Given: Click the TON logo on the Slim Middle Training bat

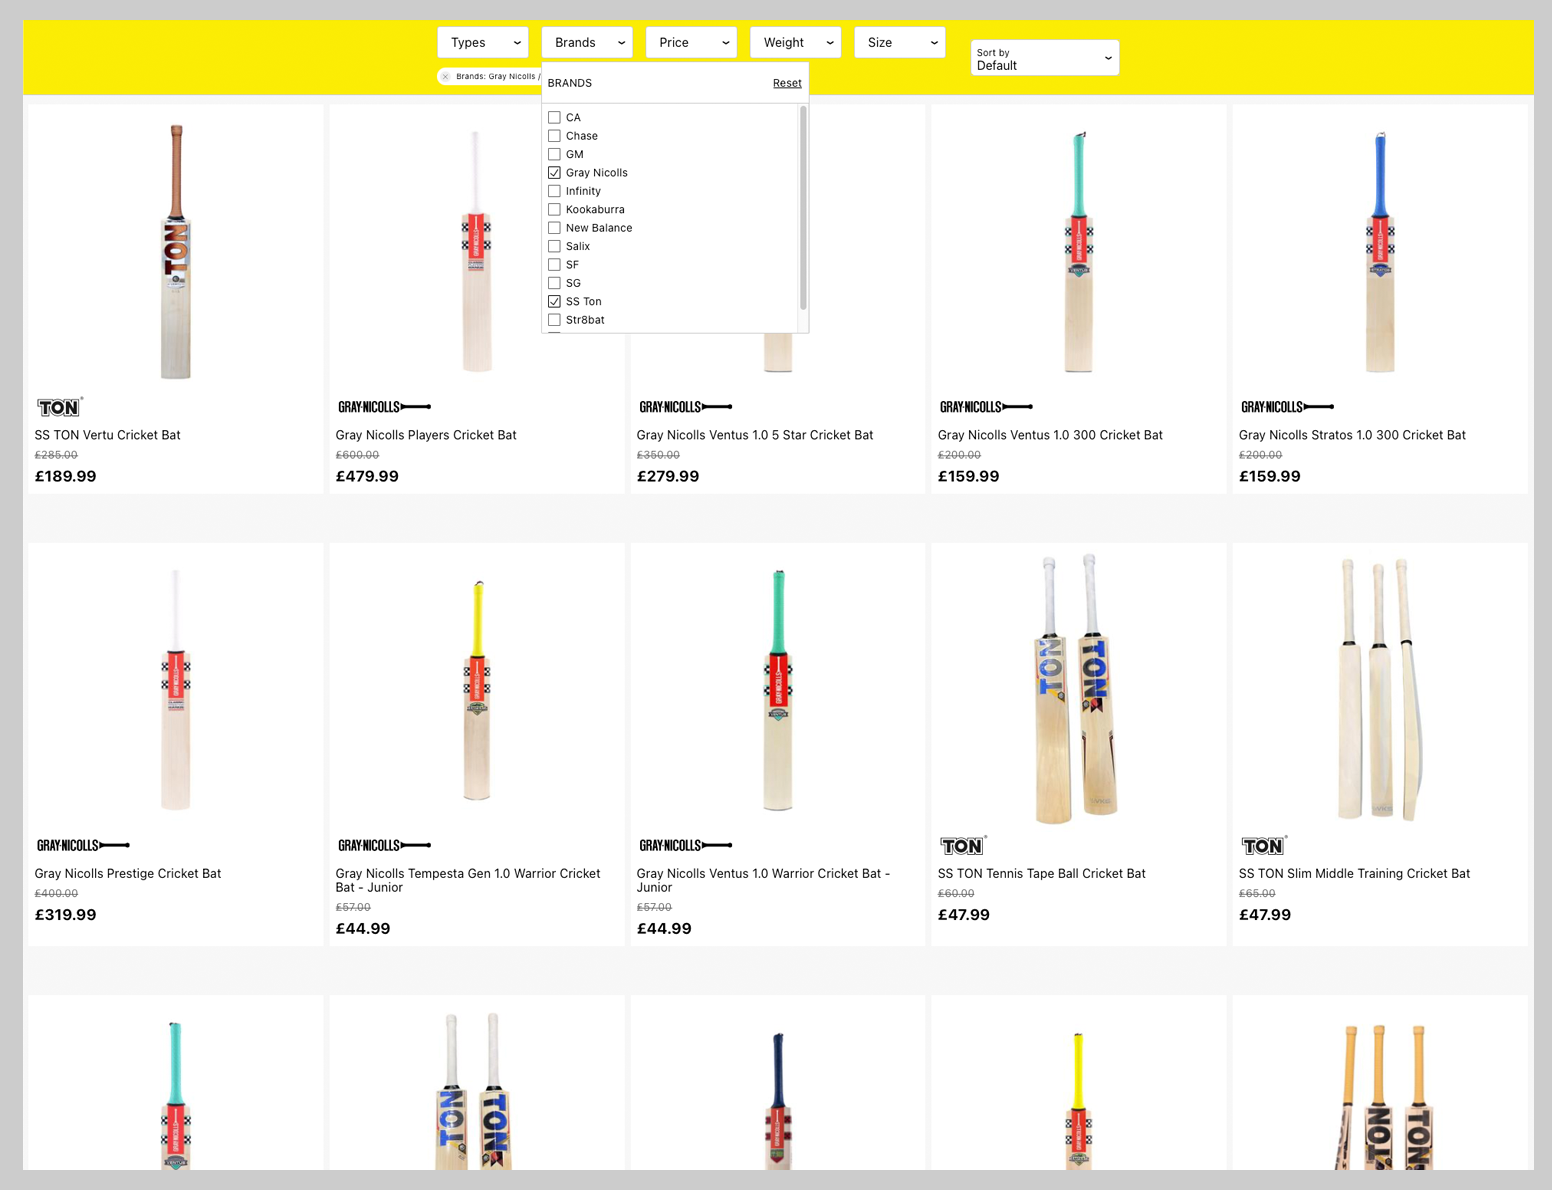Looking at the screenshot, I should click(1263, 846).
